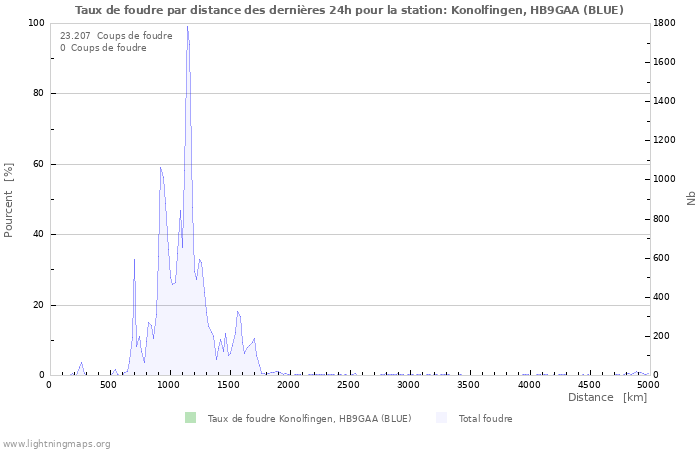Click the 3500 km tick label on the x-axis
This screenshot has height=450, width=700.
[468, 385]
